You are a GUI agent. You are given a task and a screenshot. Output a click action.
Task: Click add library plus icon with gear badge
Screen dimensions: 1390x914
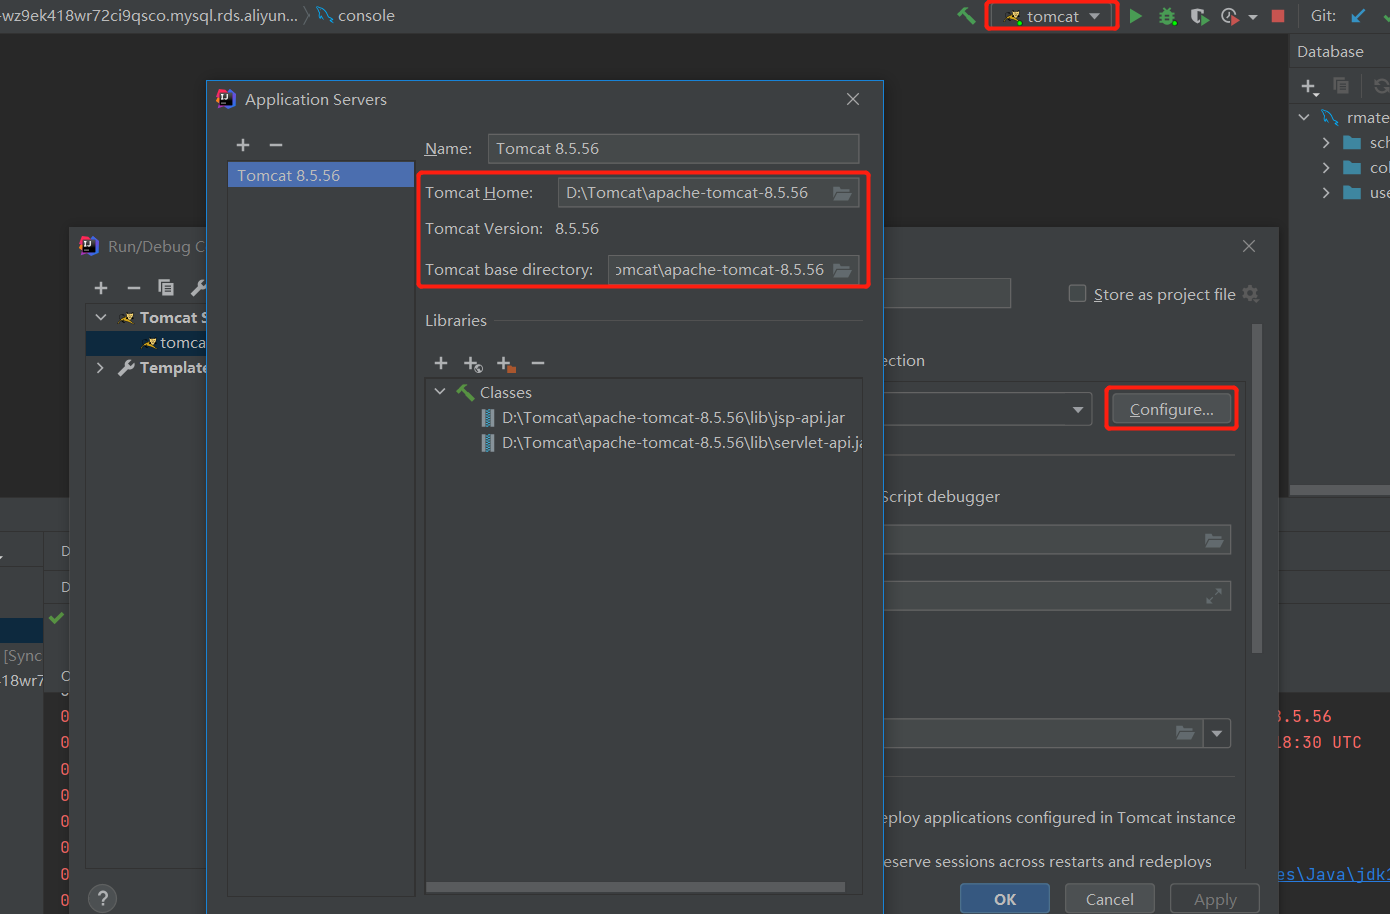point(473,363)
